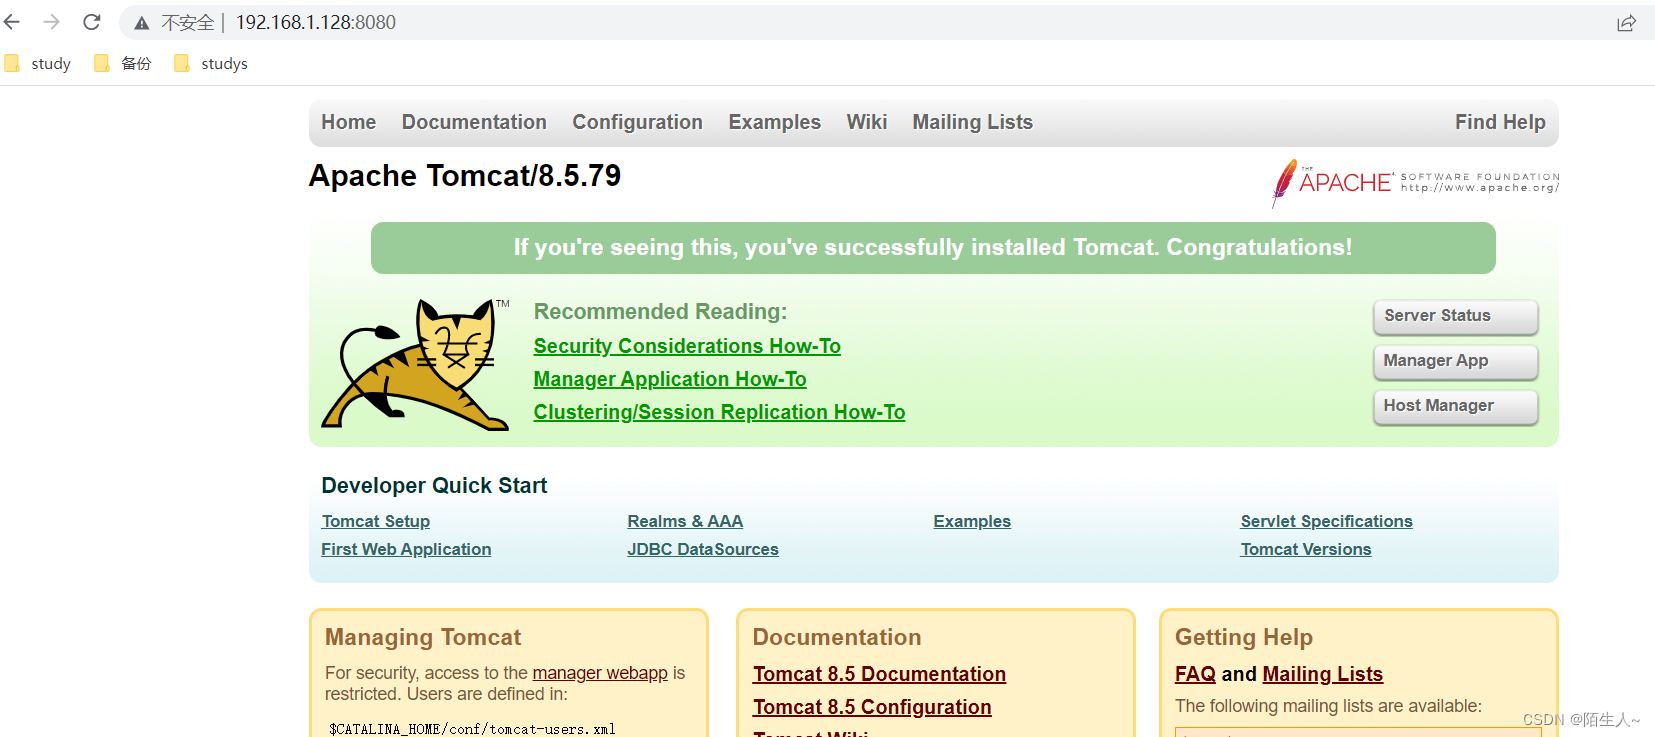1655x737 pixels.
Task: Reload the page with refresh icon
Action: [x=92, y=22]
